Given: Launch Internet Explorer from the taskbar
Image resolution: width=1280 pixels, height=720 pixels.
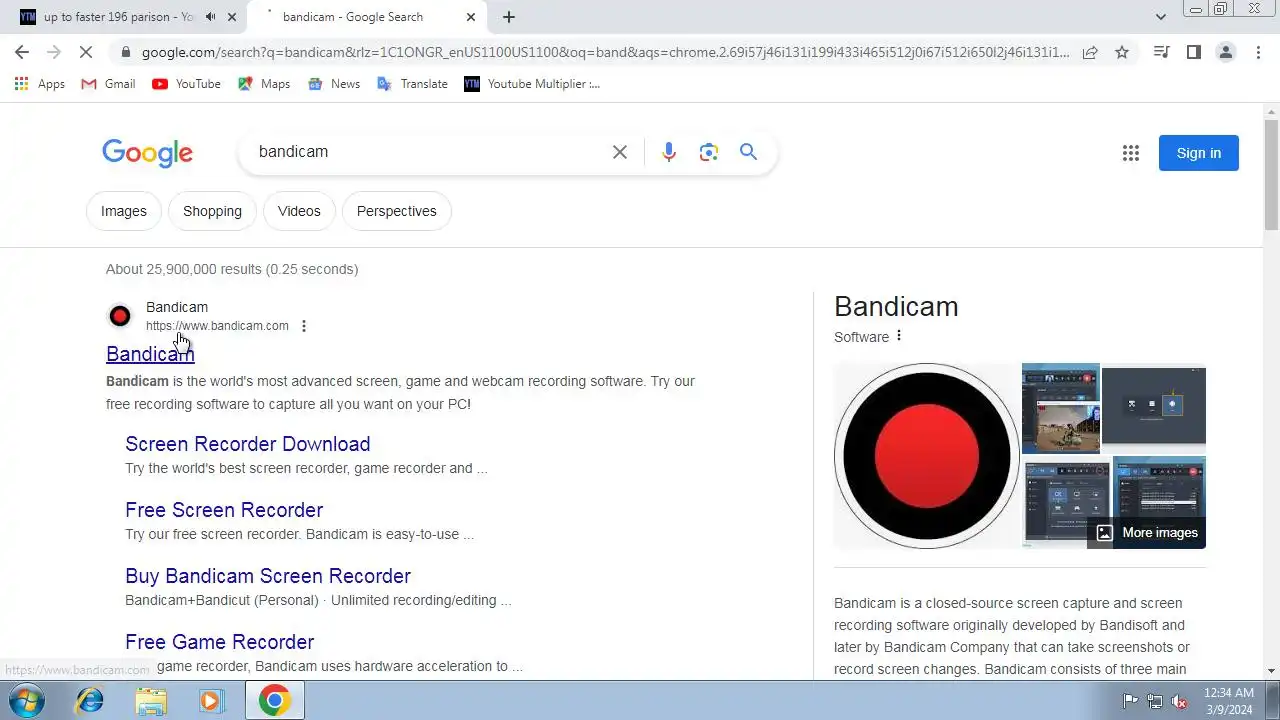Looking at the screenshot, I should click(90, 701).
